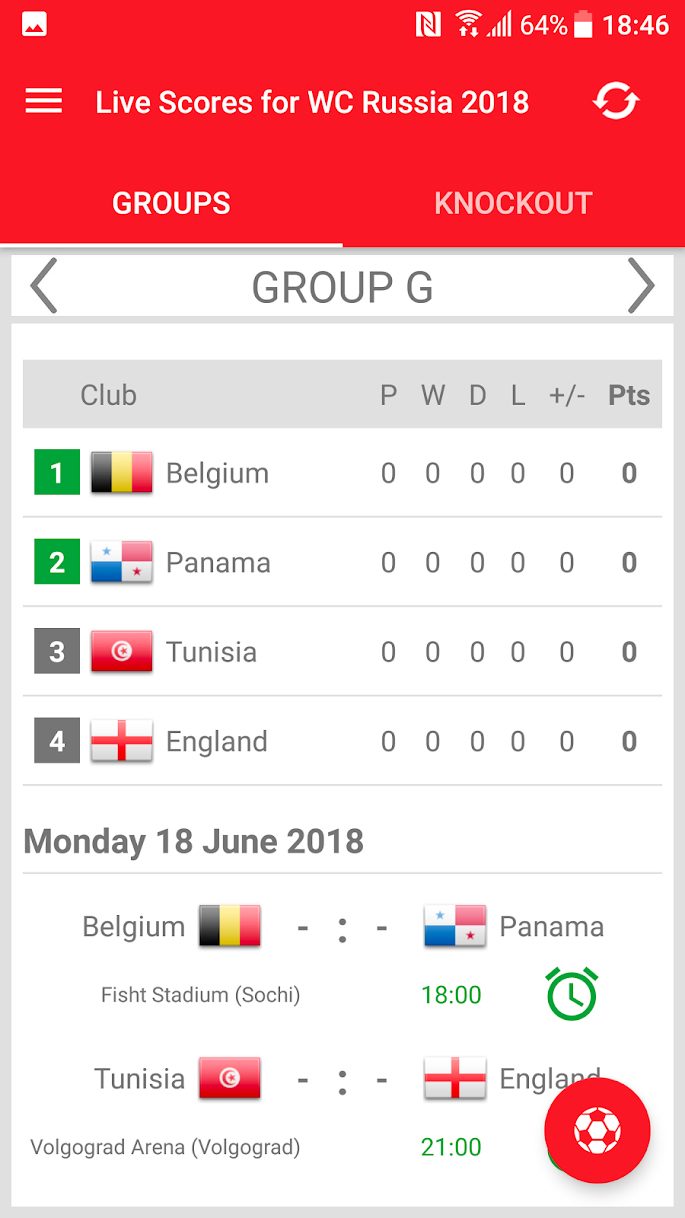Screen dimensions: 685x1218
Task: Switch to the KNOCKOUT tab
Action: (513, 202)
